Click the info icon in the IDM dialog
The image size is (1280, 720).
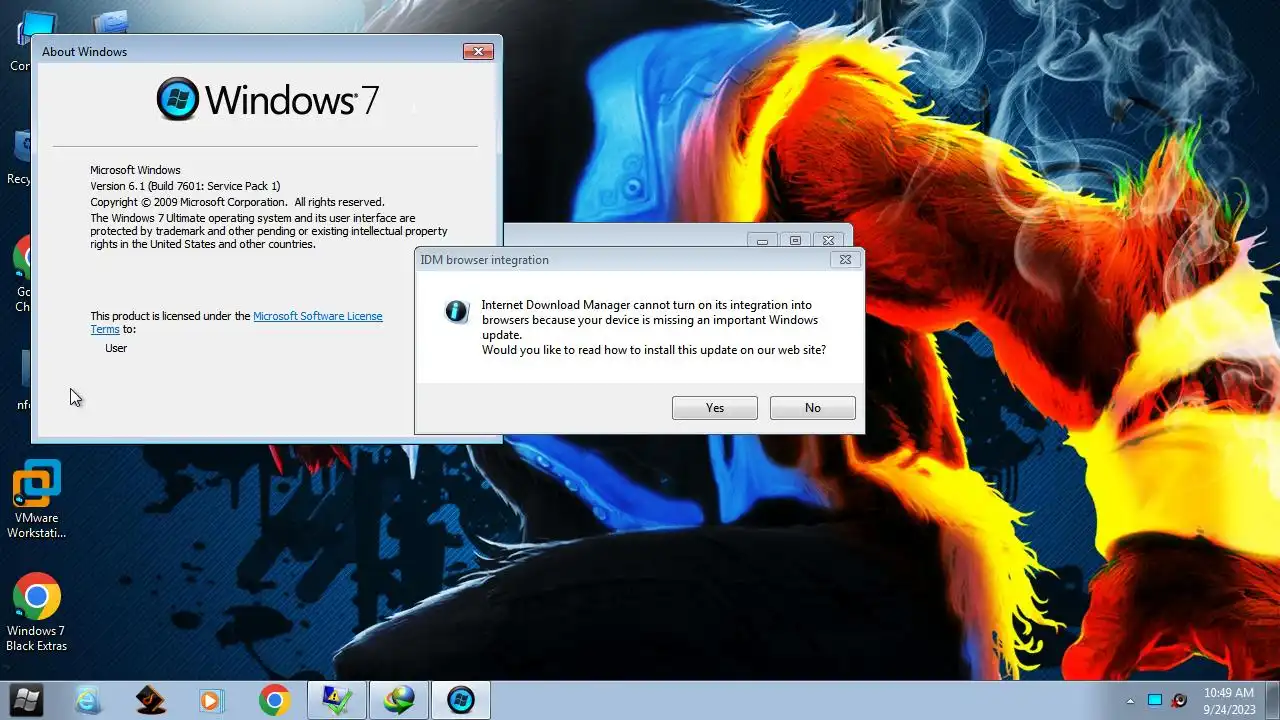click(x=457, y=311)
